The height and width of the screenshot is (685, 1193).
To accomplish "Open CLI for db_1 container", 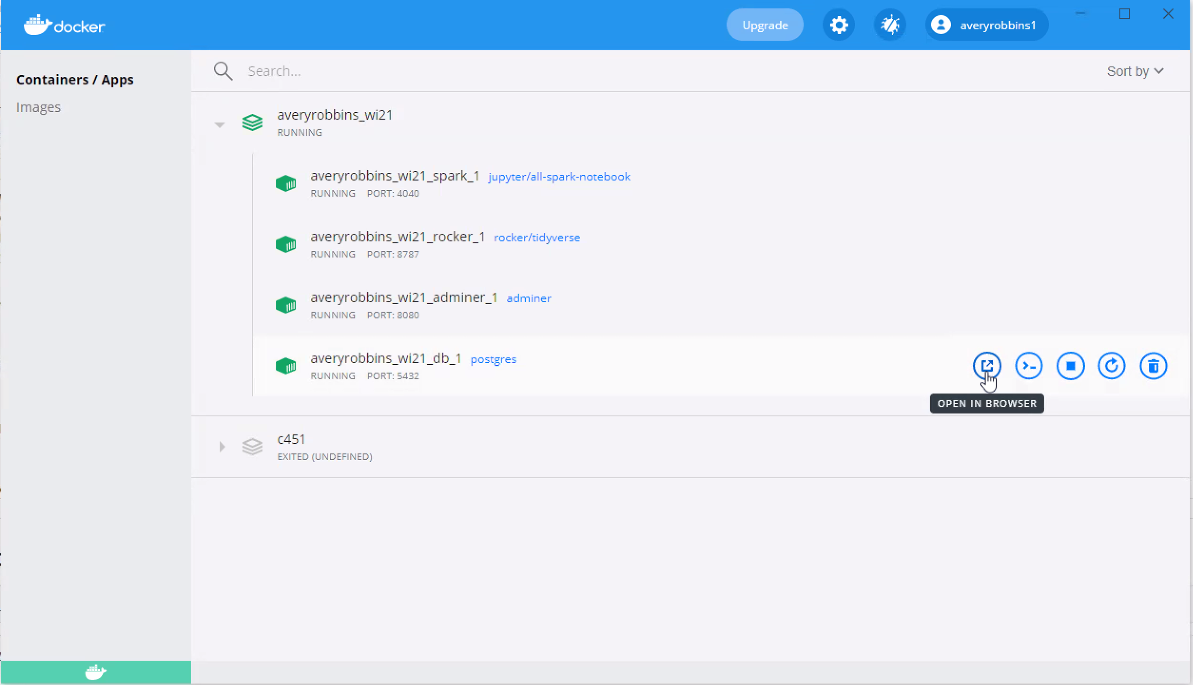I will [1029, 366].
